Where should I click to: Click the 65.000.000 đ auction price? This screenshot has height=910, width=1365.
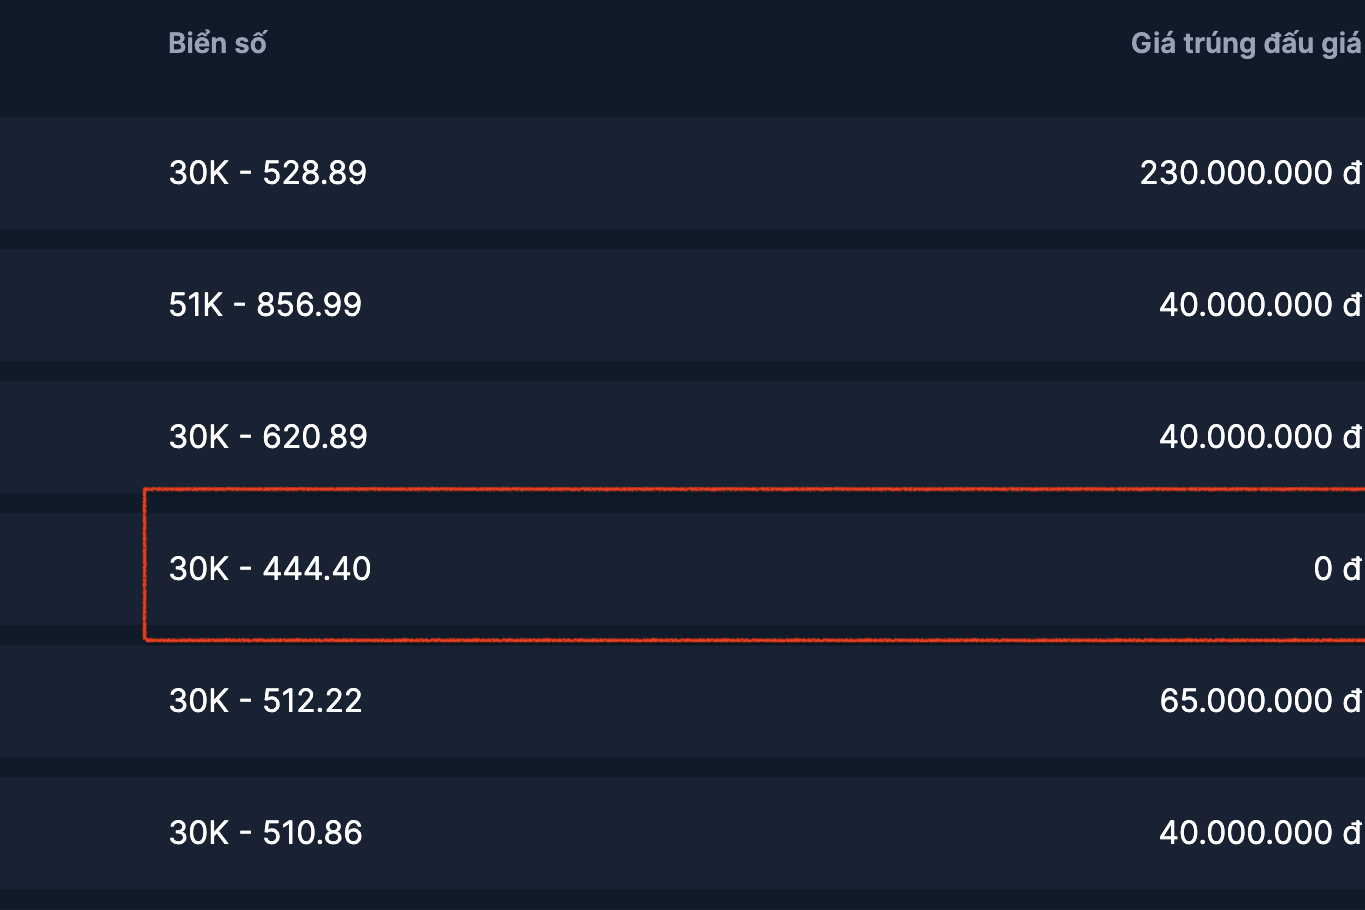pyautogui.click(x=1260, y=701)
